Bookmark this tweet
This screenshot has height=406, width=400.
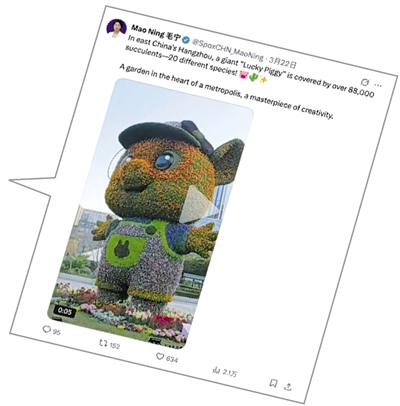(273, 383)
